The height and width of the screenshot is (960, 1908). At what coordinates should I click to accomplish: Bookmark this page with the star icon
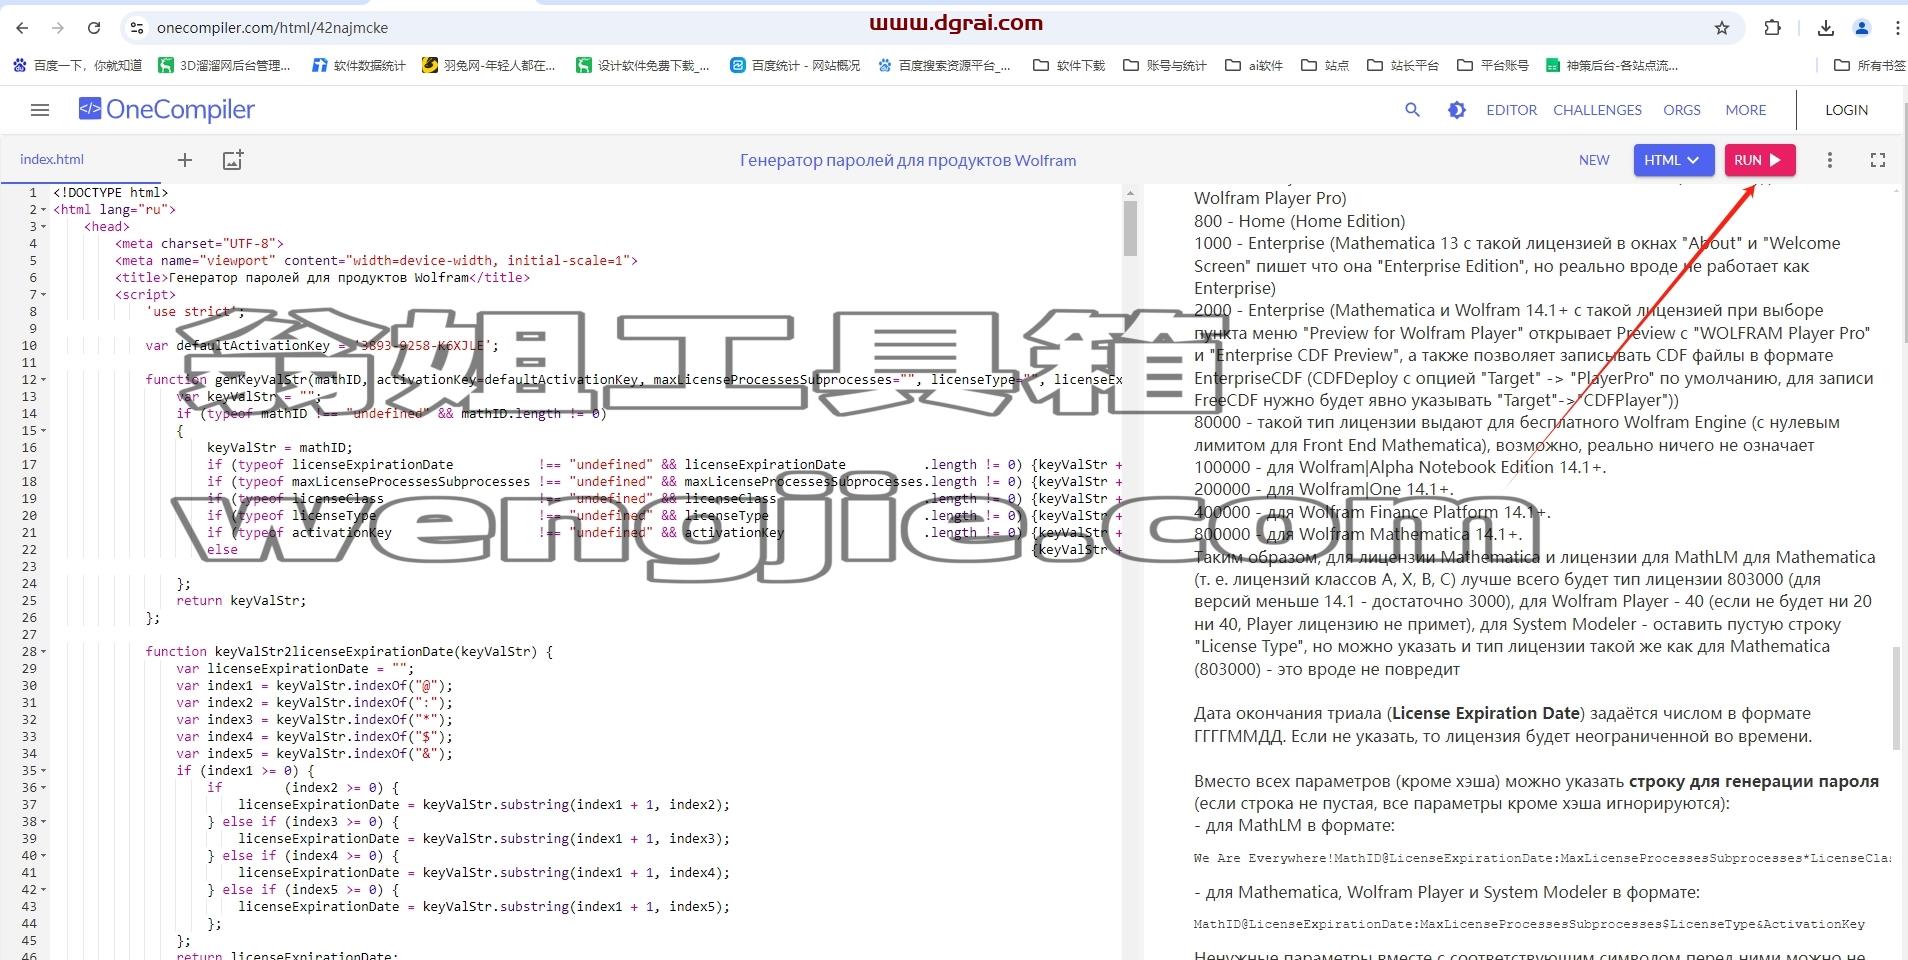1722,28
